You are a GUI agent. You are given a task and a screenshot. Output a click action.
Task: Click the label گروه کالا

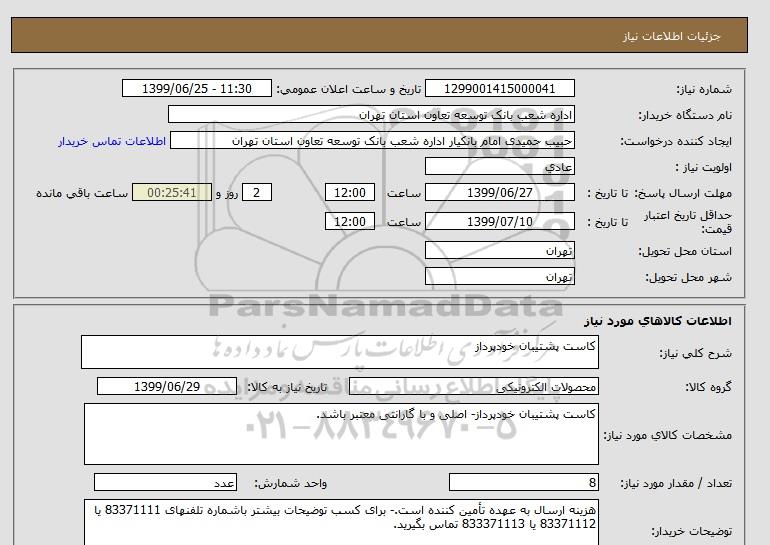pos(709,387)
